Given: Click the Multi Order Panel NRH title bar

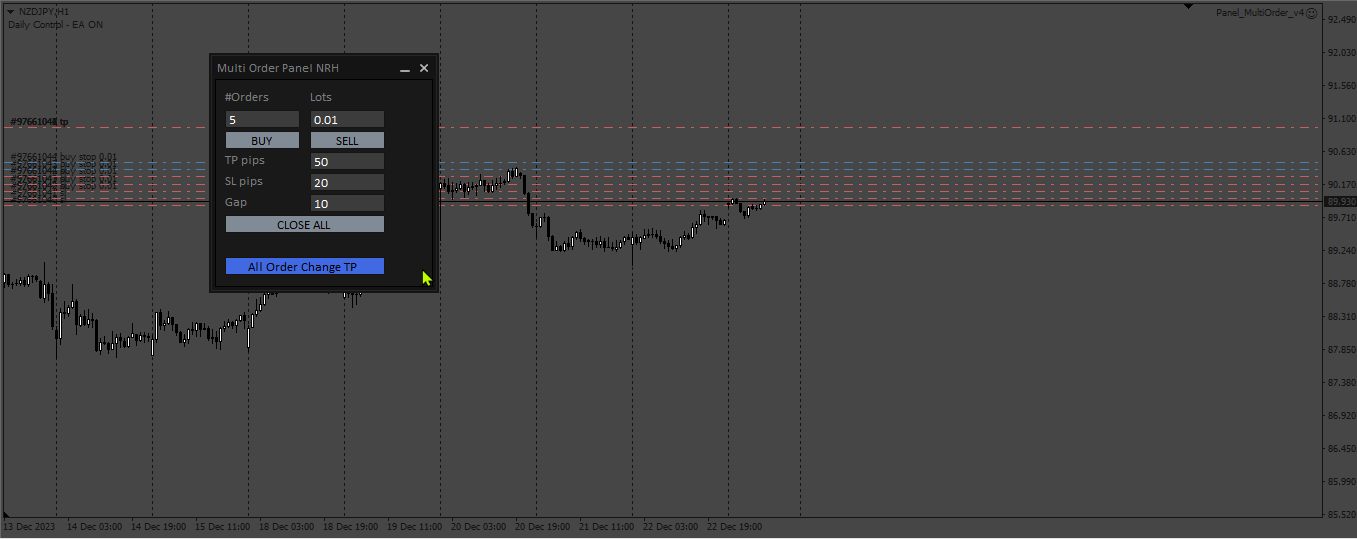Looking at the screenshot, I should click(x=323, y=68).
